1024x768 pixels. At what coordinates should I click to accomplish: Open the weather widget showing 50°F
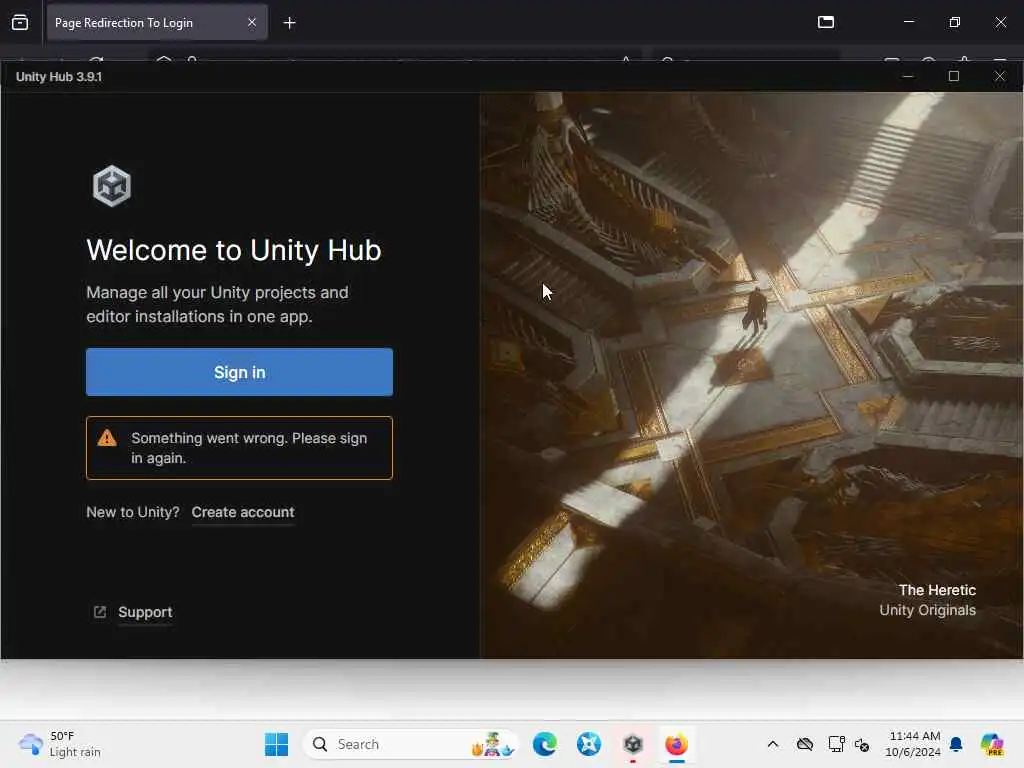click(59, 744)
